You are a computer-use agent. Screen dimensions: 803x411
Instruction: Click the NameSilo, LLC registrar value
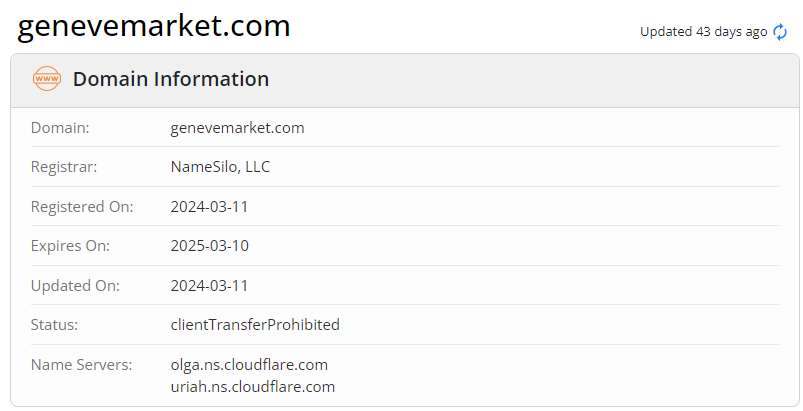point(221,167)
